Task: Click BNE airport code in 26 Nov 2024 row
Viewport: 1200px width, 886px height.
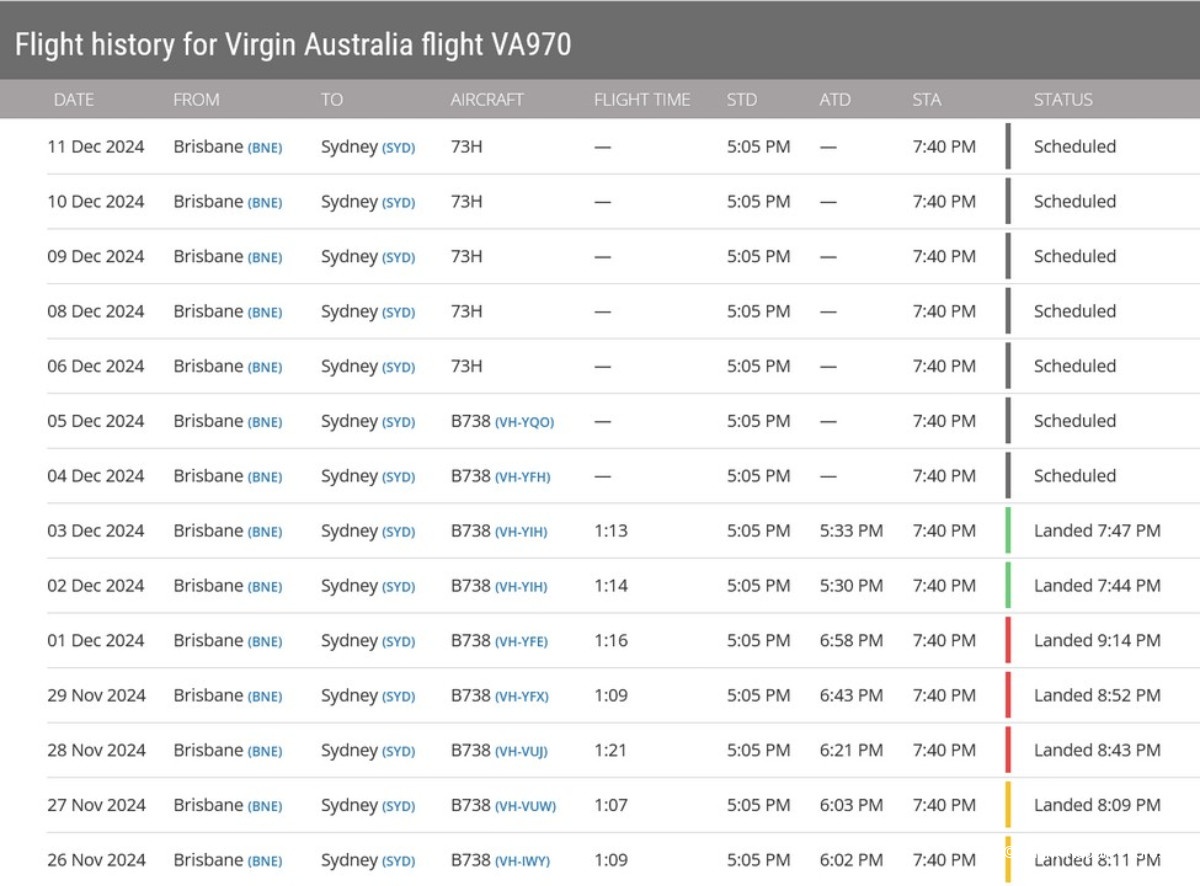Action: tap(265, 862)
